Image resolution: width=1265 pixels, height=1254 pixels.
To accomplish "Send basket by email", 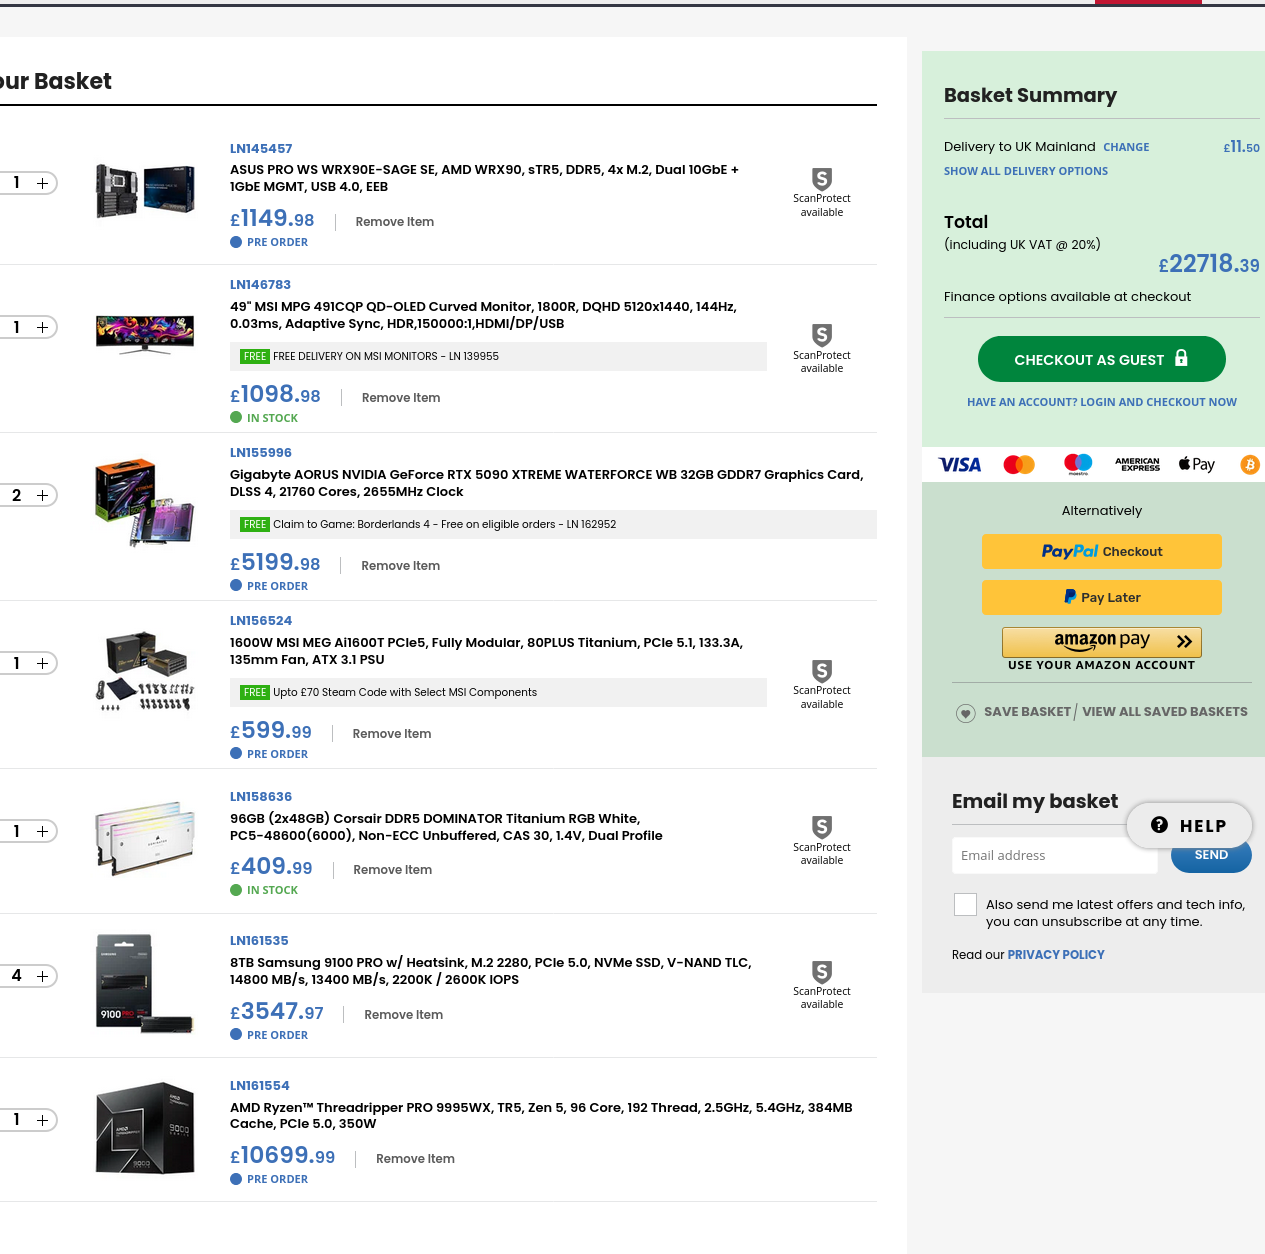I will click(x=1211, y=855).
